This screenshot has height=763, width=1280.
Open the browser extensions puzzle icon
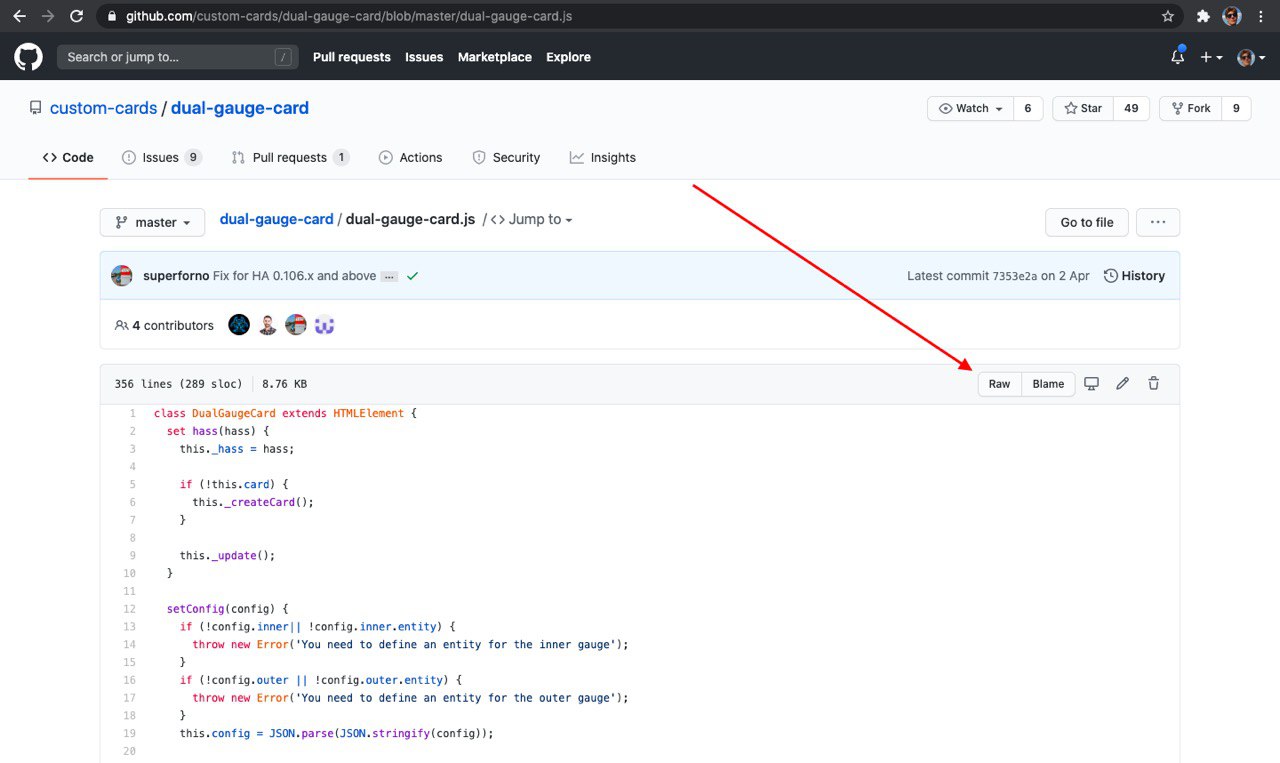click(1203, 16)
